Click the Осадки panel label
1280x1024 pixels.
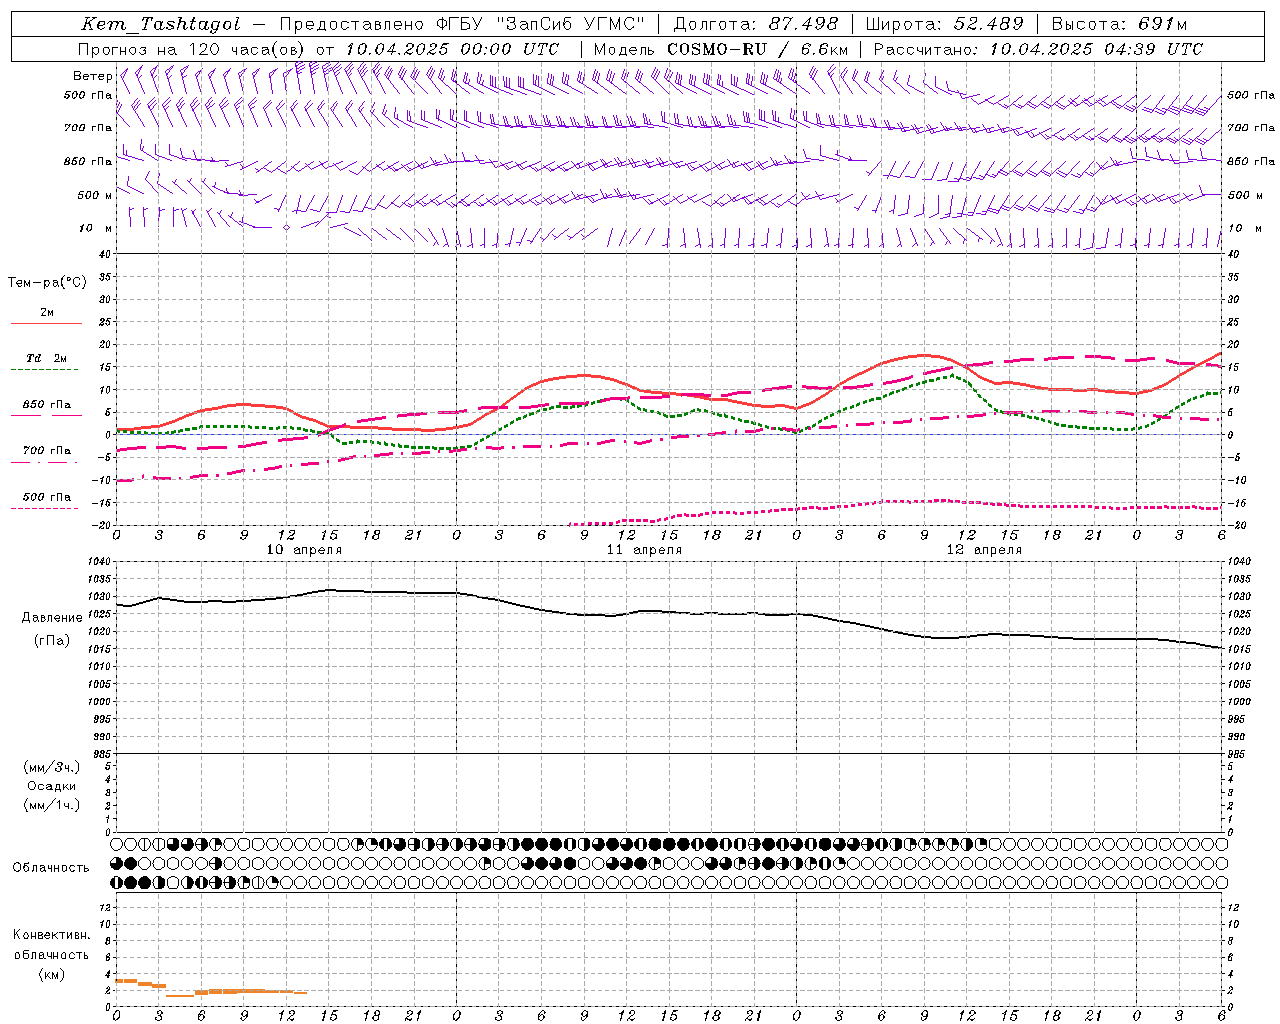52,786
